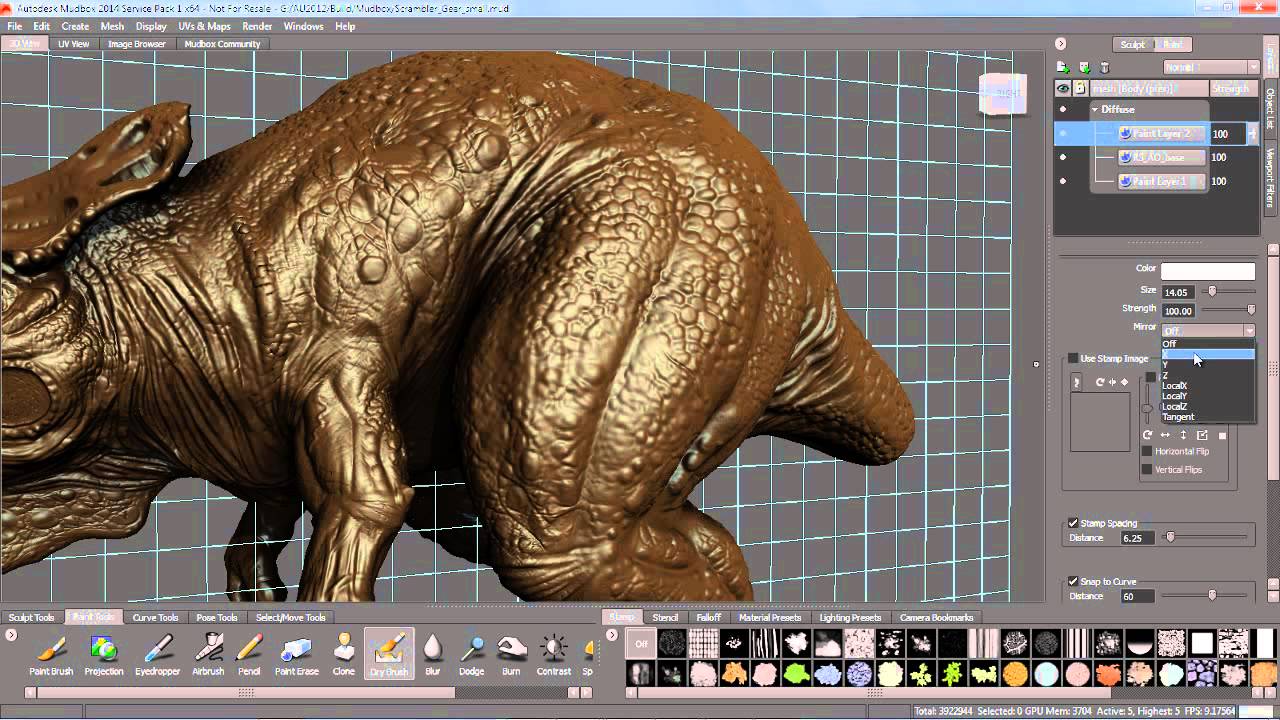Collapse the right panel with round arrow
Screen dimensions: 1280x720
click(x=1060, y=44)
